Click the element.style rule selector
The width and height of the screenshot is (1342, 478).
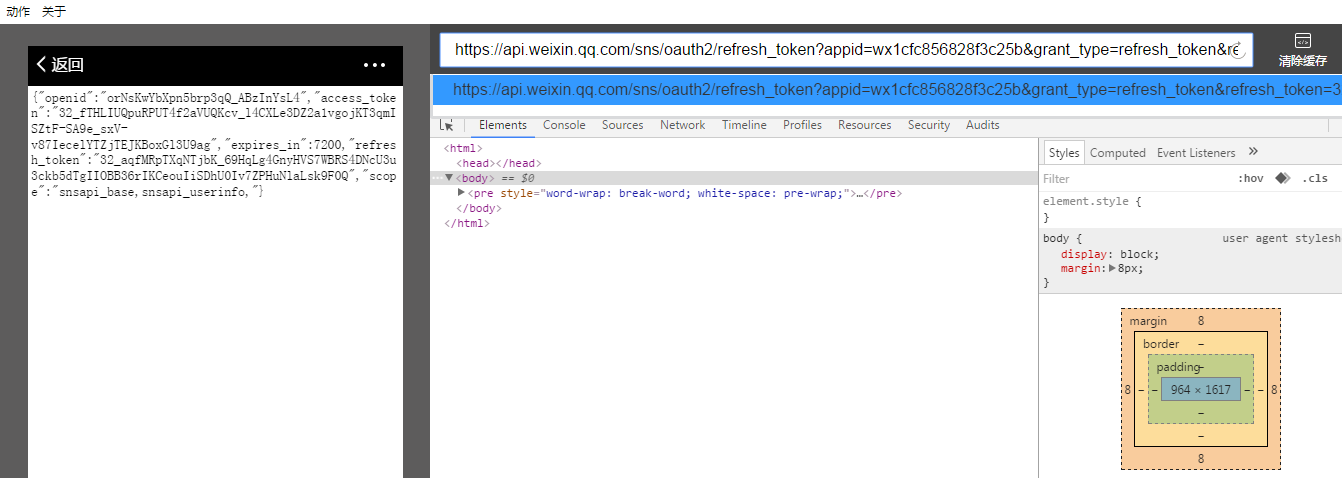[1086, 201]
